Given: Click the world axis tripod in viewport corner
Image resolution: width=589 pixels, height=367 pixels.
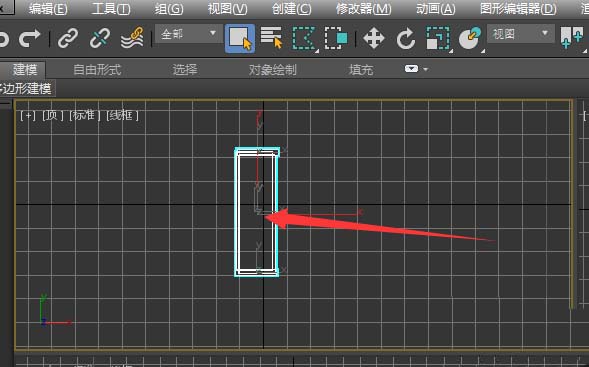Looking at the screenshot, I should [55, 310].
